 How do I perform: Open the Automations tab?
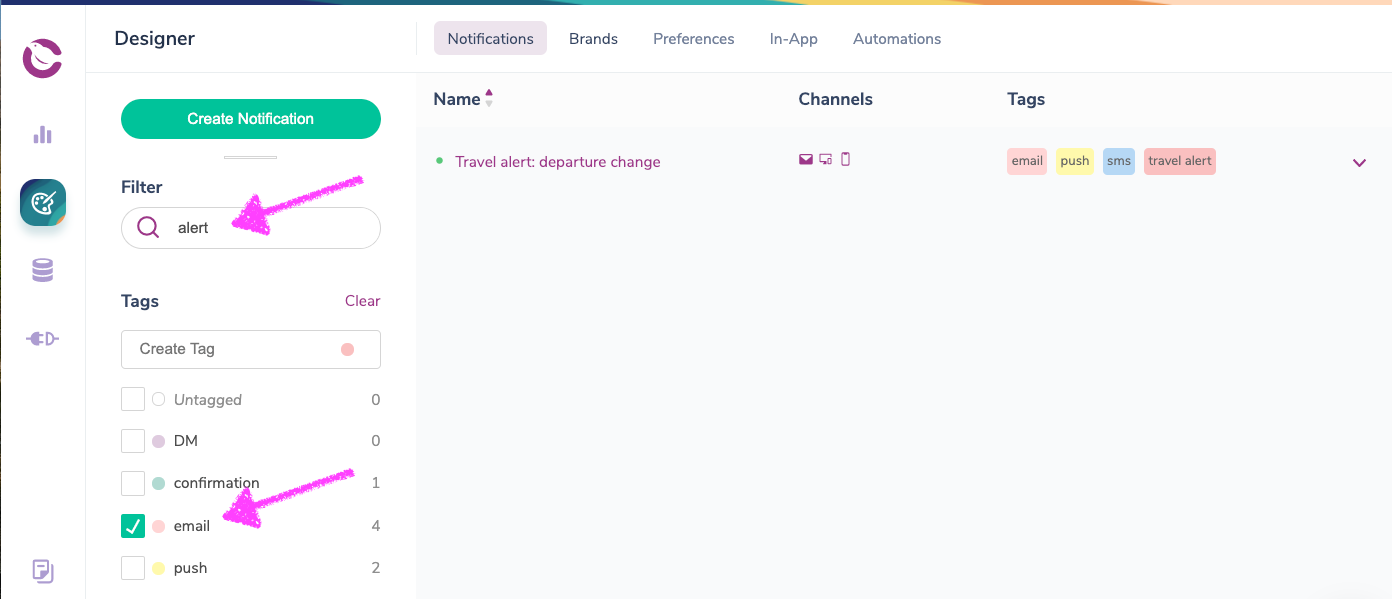pyautogui.click(x=897, y=39)
